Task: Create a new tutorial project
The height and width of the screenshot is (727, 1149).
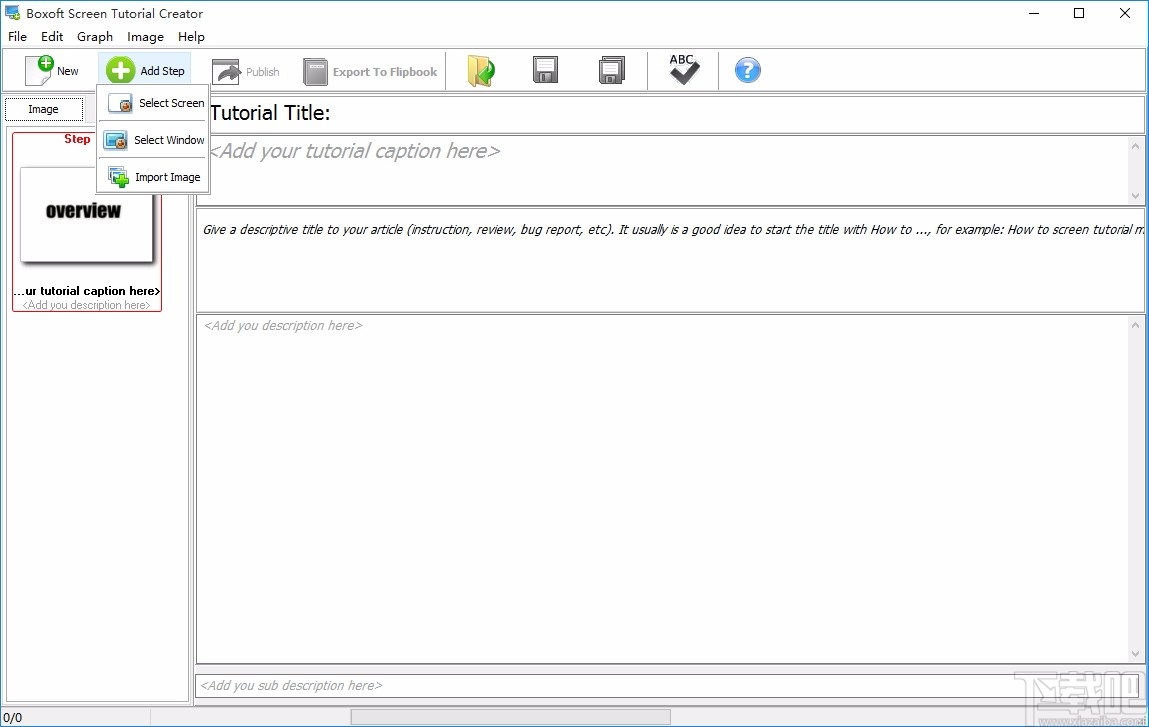Action: point(52,70)
